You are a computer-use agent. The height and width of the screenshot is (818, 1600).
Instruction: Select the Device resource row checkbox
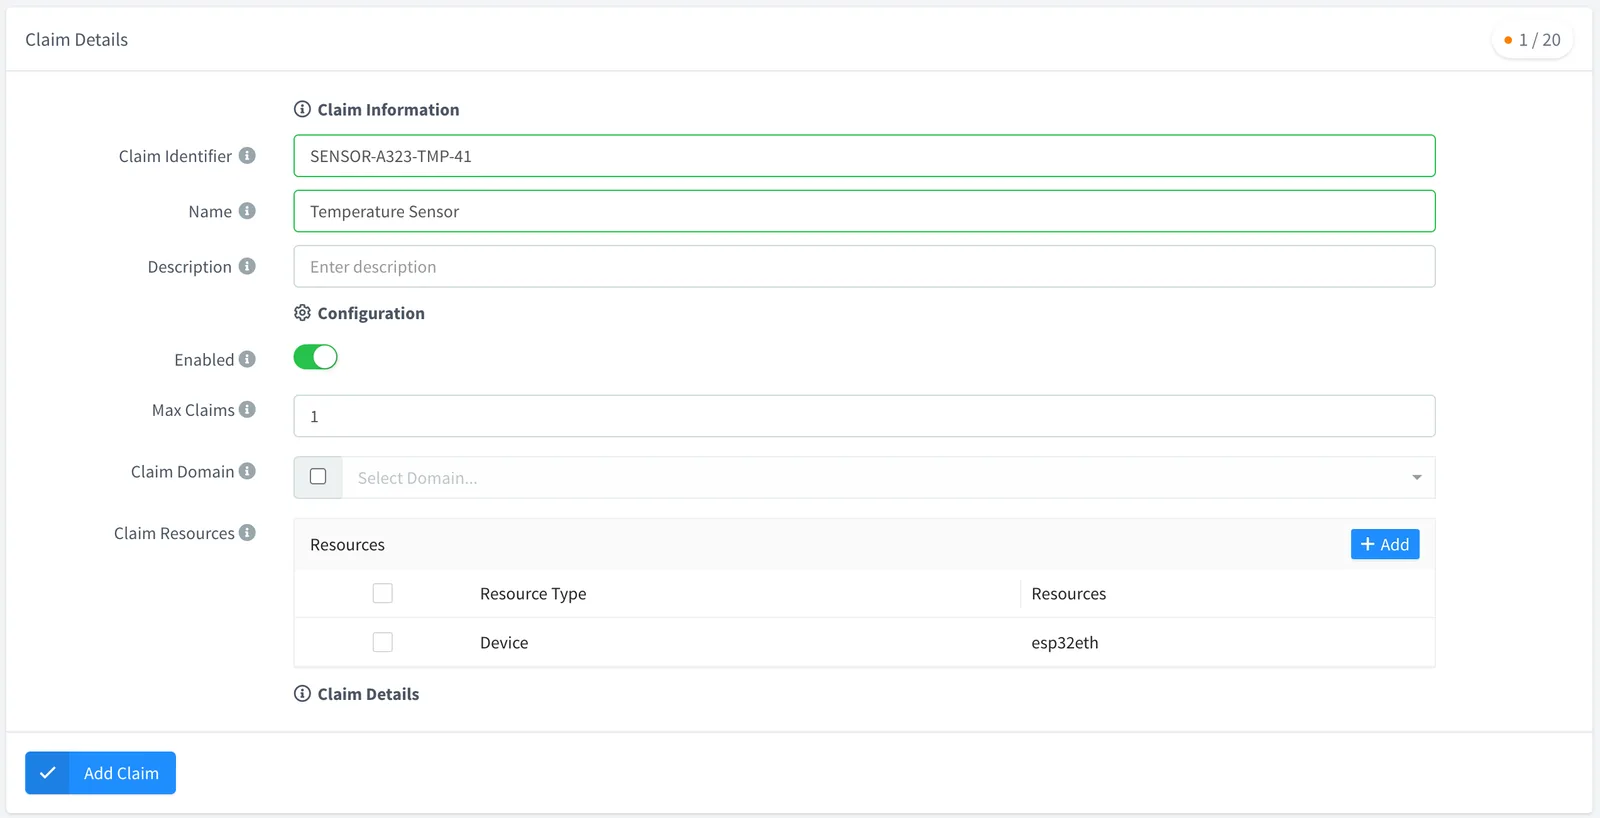[x=382, y=642]
